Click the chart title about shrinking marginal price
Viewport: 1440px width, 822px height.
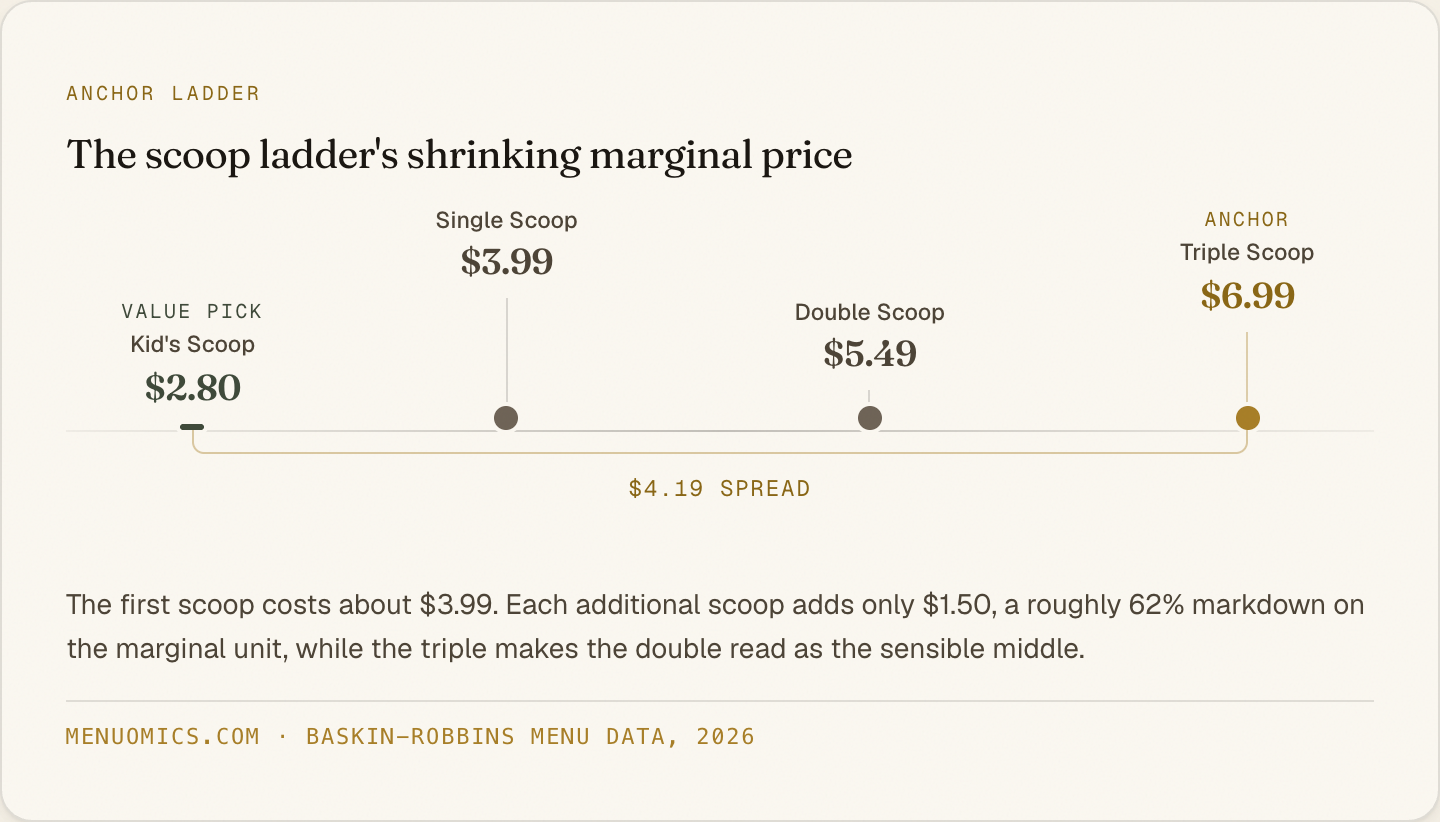coord(459,156)
